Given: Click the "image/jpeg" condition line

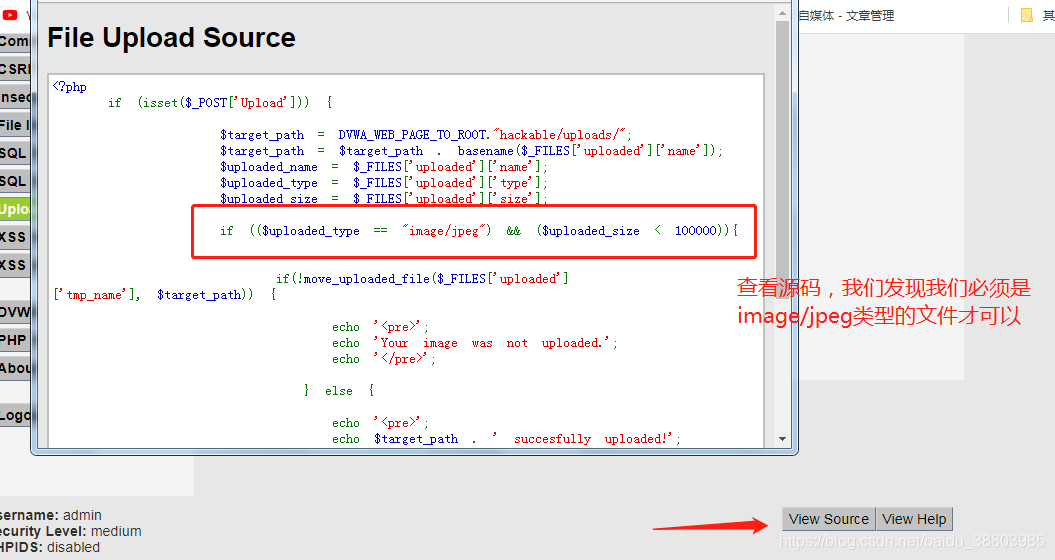Looking at the screenshot, I should point(479,231).
